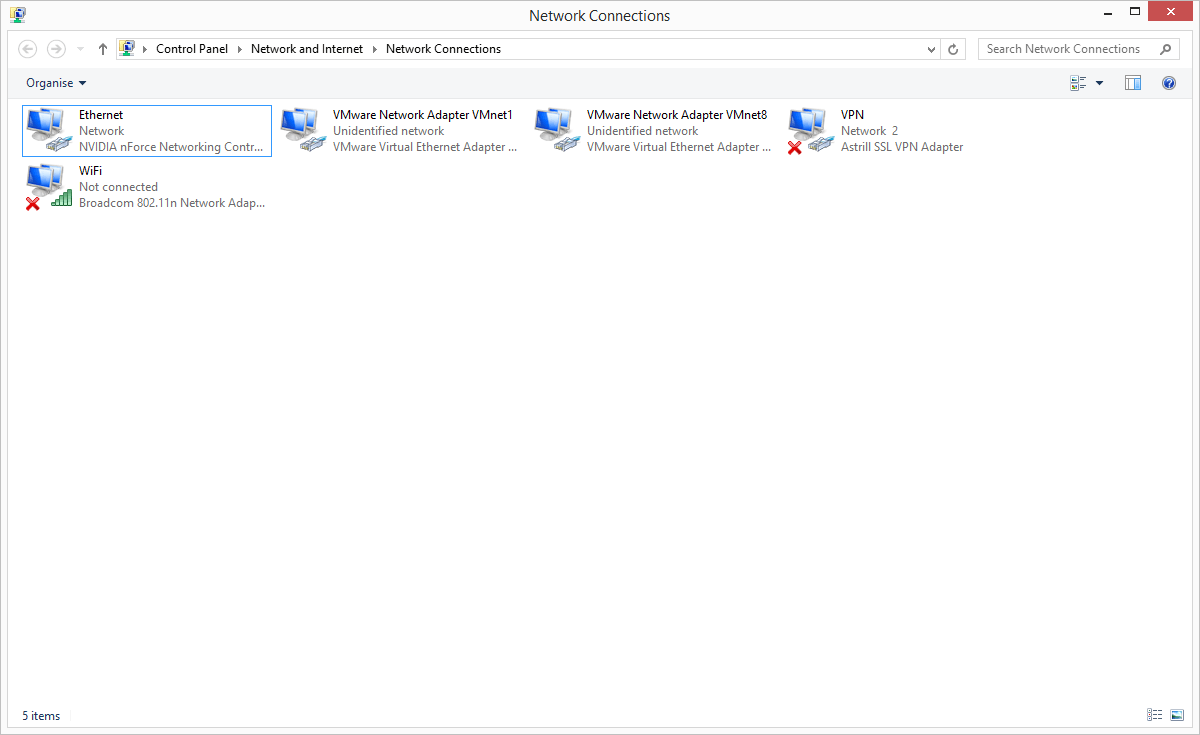Image resolution: width=1200 pixels, height=735 pixels.
Task: Click the Search Network Connections field
Action: (1066, 49)
